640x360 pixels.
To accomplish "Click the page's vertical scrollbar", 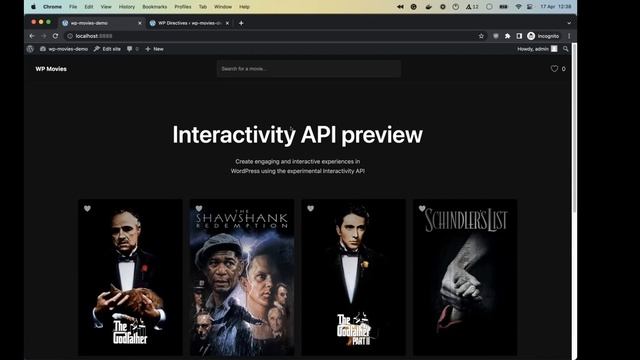I will point(574,127).
